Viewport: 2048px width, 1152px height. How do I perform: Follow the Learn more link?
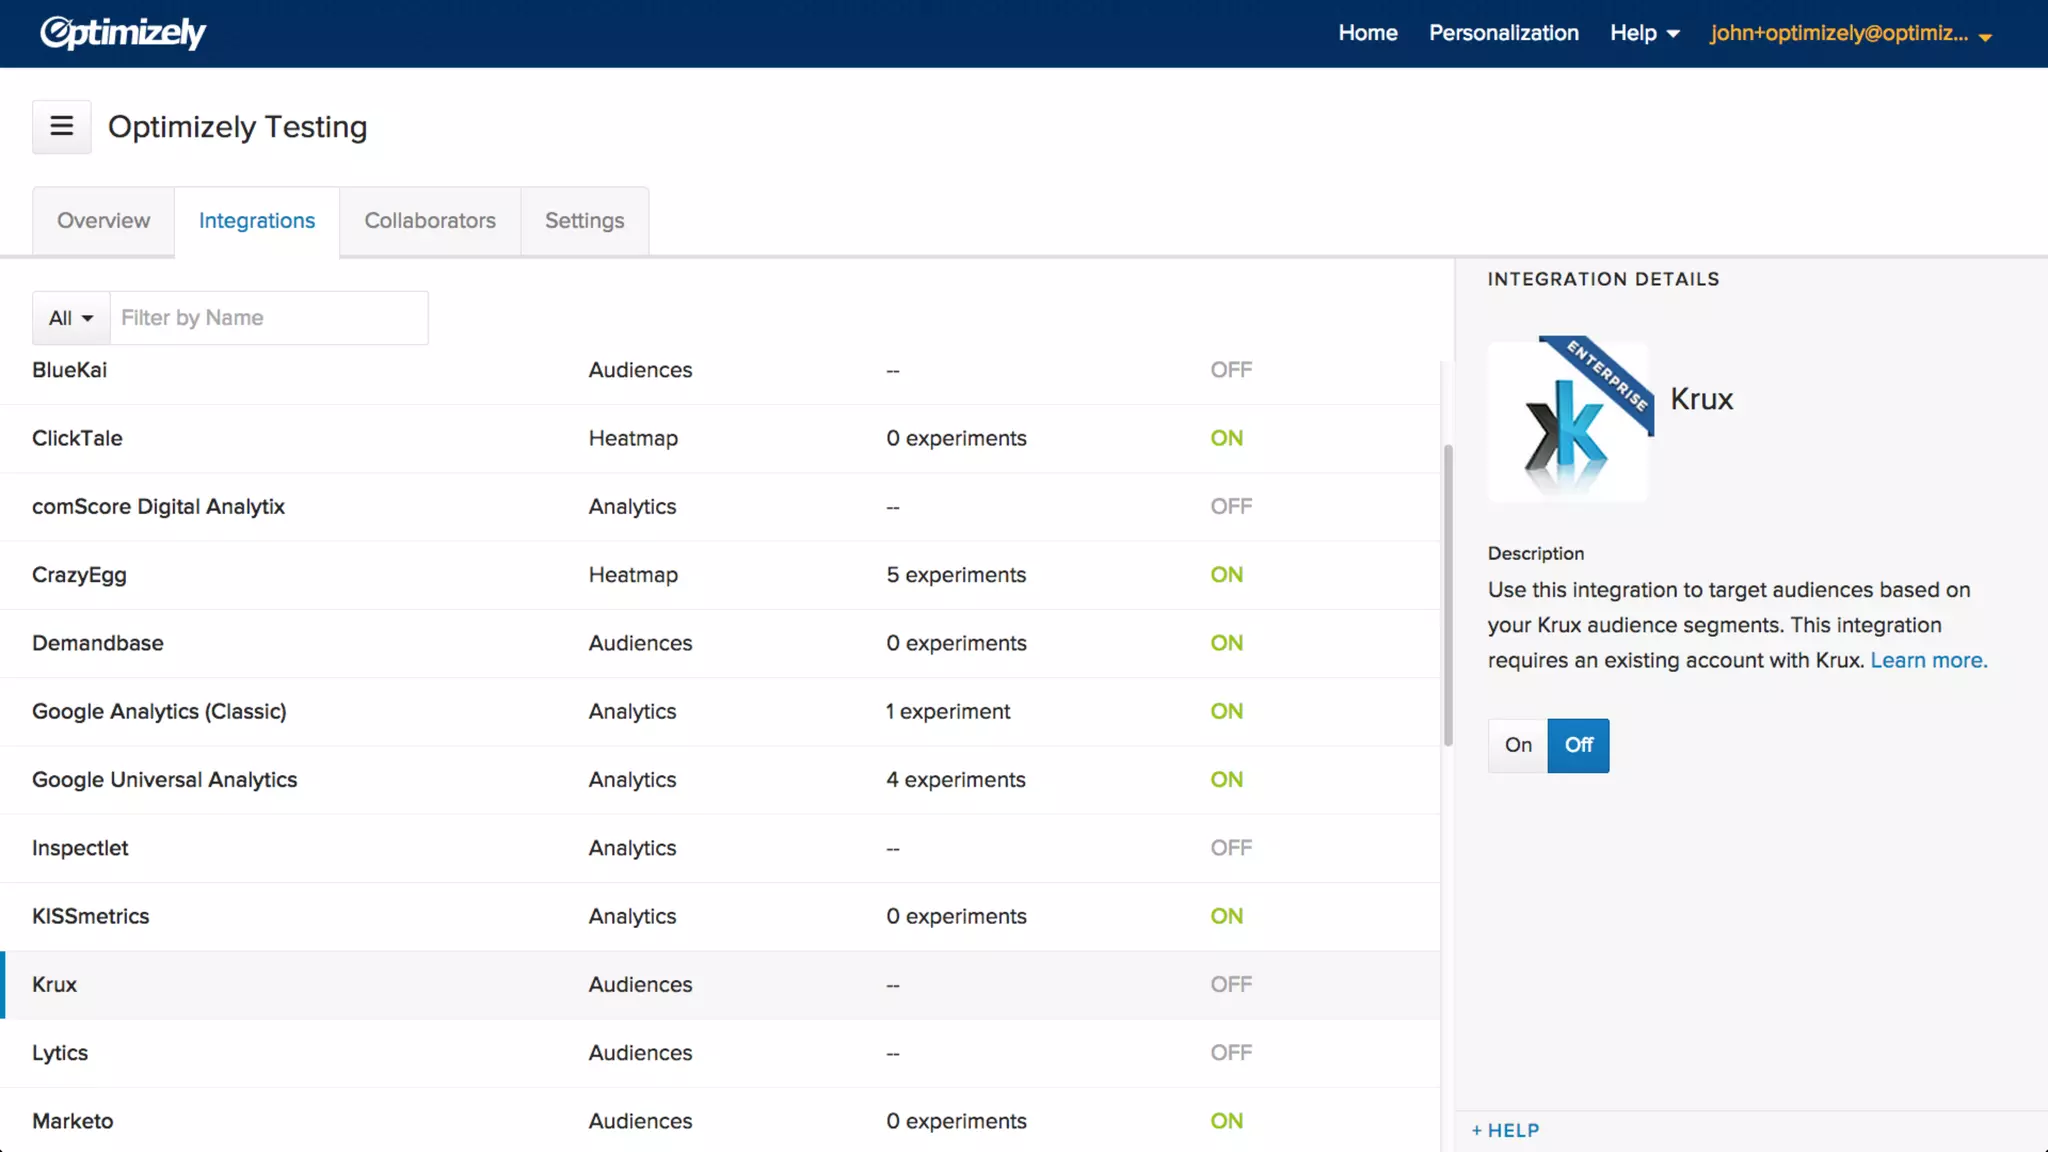1928,660
